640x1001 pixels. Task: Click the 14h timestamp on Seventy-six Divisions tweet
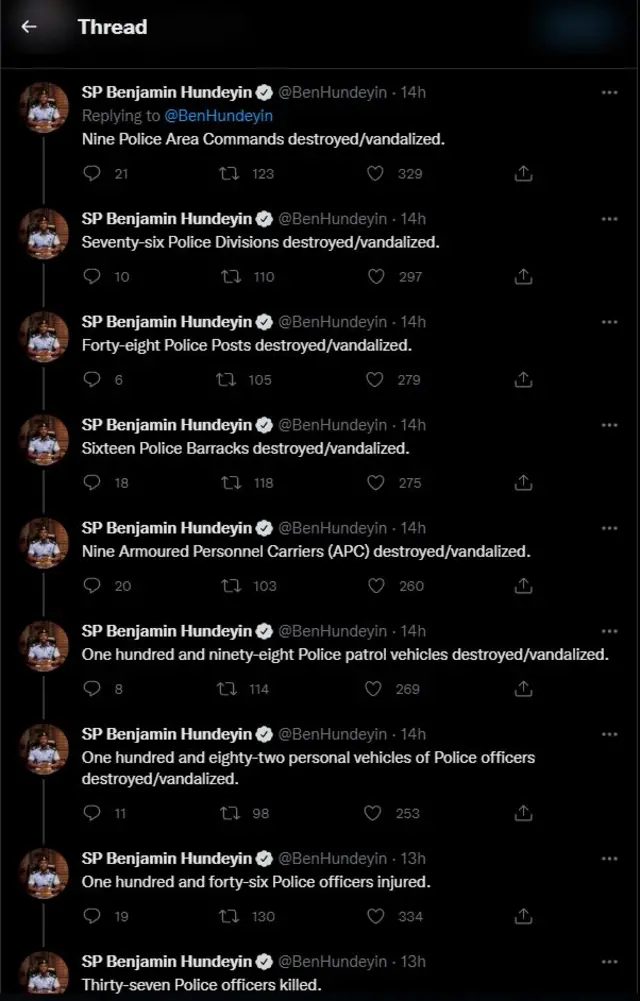413,219
